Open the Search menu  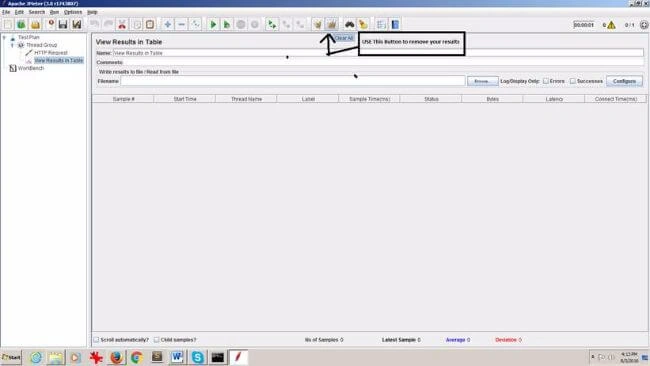click(x=36, y=12)
